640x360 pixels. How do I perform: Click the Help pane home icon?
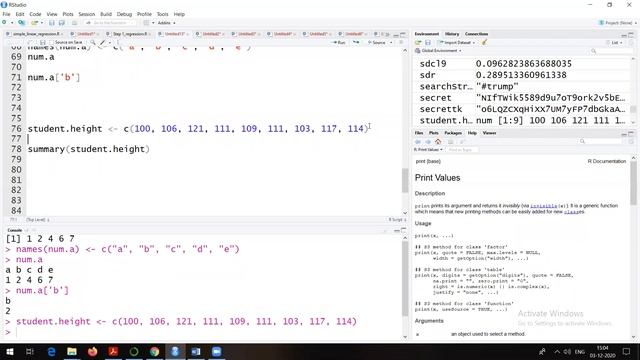pos(438,142)
